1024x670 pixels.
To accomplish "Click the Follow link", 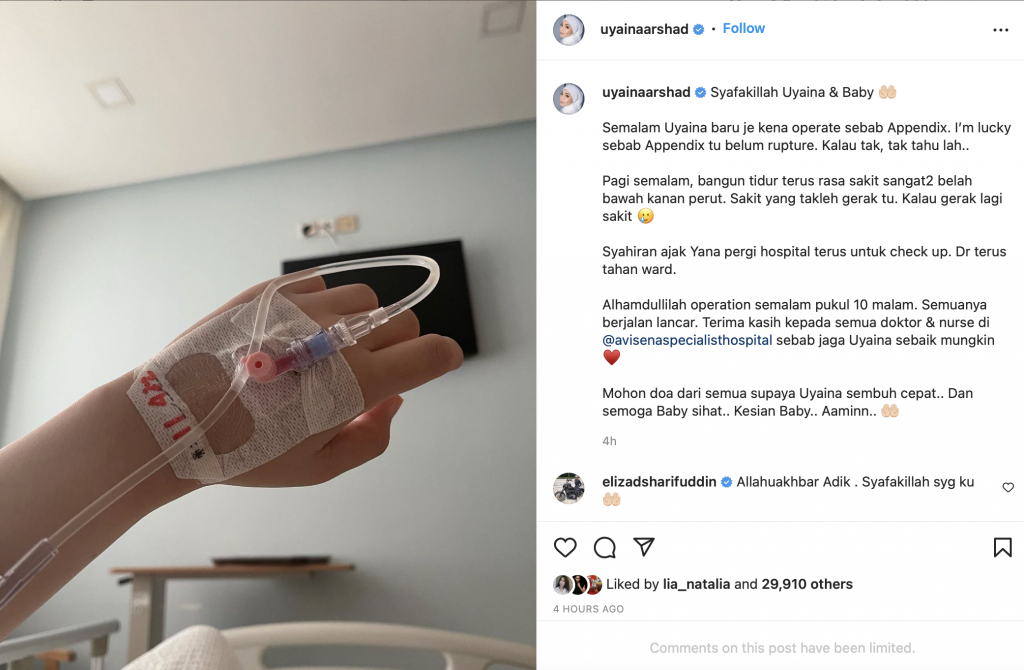I will [743, 29].
